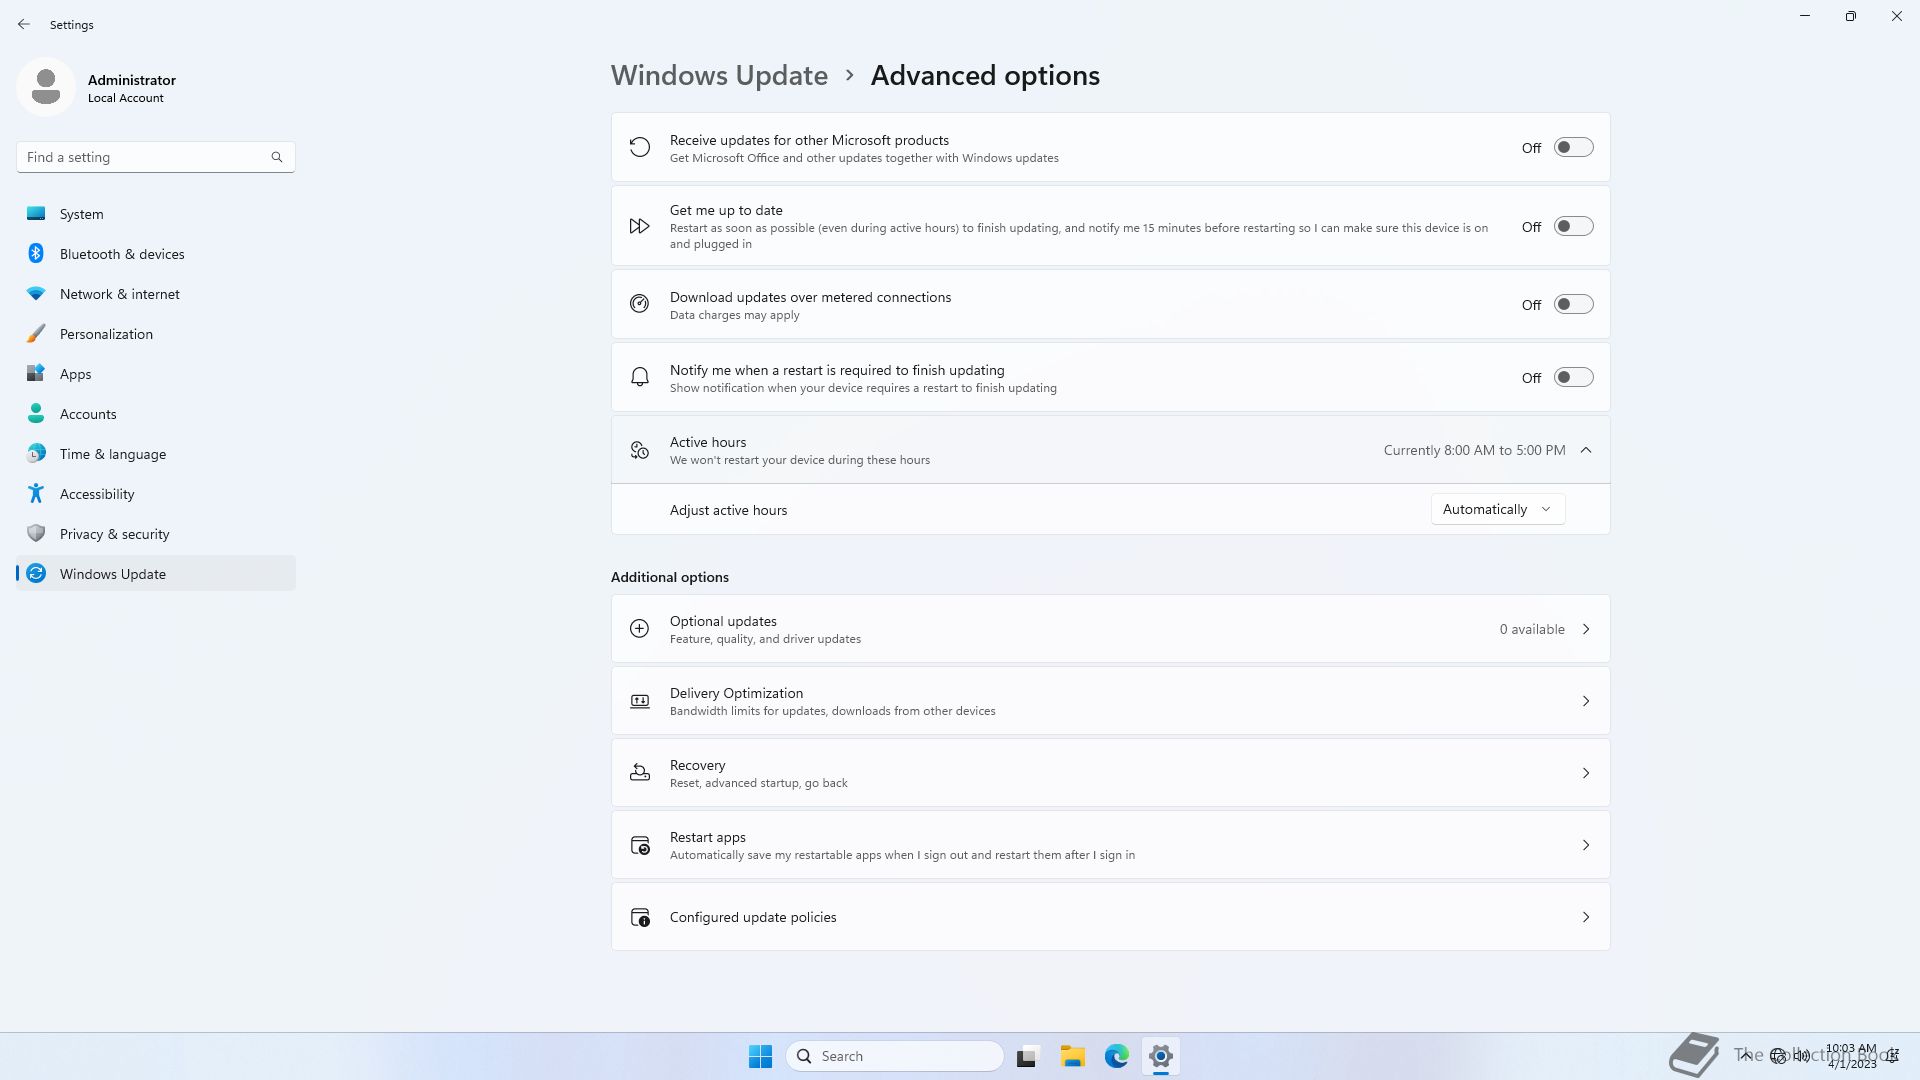This screenshot has width=1920, height=1080.
Task: Go to Privacy & security
Action: [156, 534]
